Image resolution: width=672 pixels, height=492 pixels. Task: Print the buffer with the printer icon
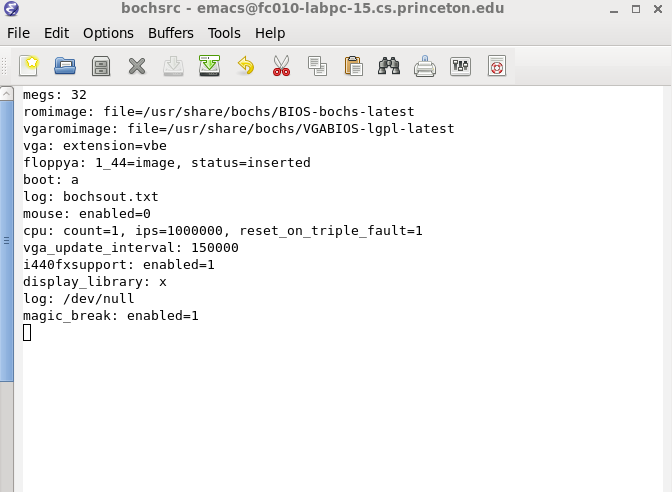point(425,66)
